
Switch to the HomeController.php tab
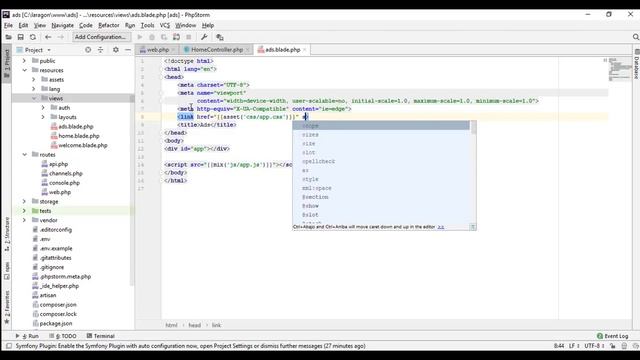pos(217,50)
